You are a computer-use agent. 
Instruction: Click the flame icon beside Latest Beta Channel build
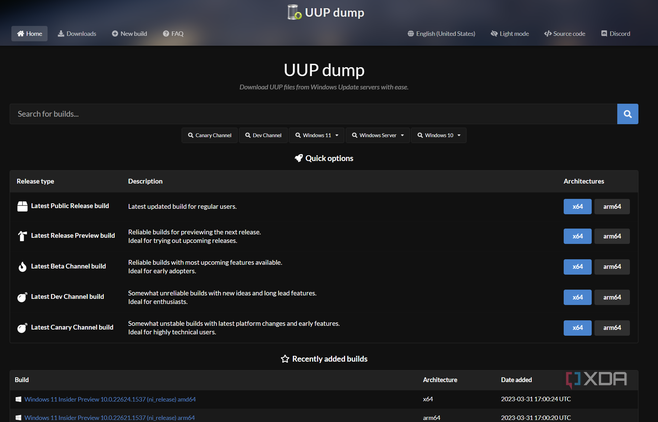pyautogui.click(x=22, y=266)
